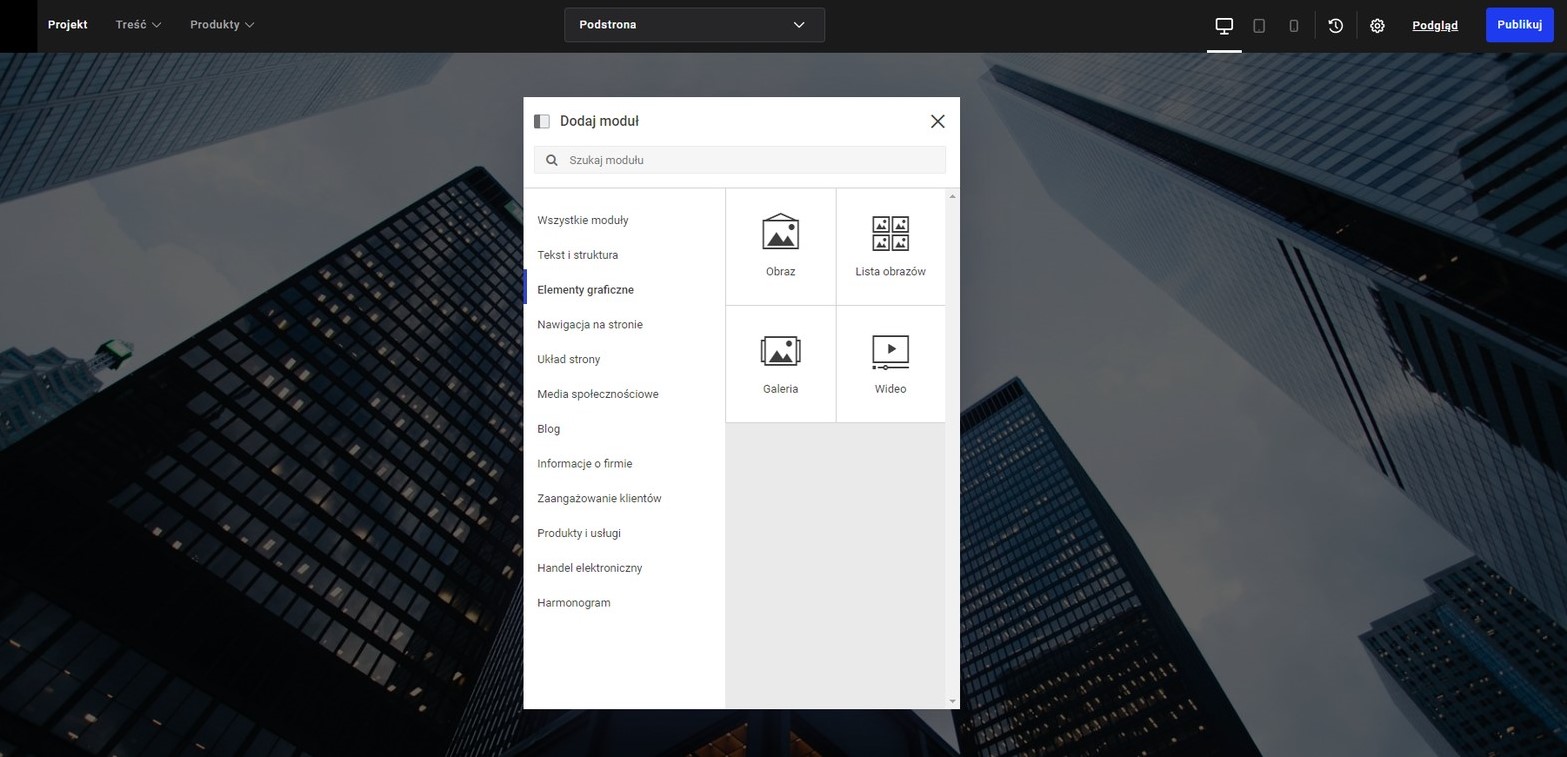The width and height of the screenshot is (1567, 757).
Task: Expand the Produkty menu
Action: coord(222,25)
